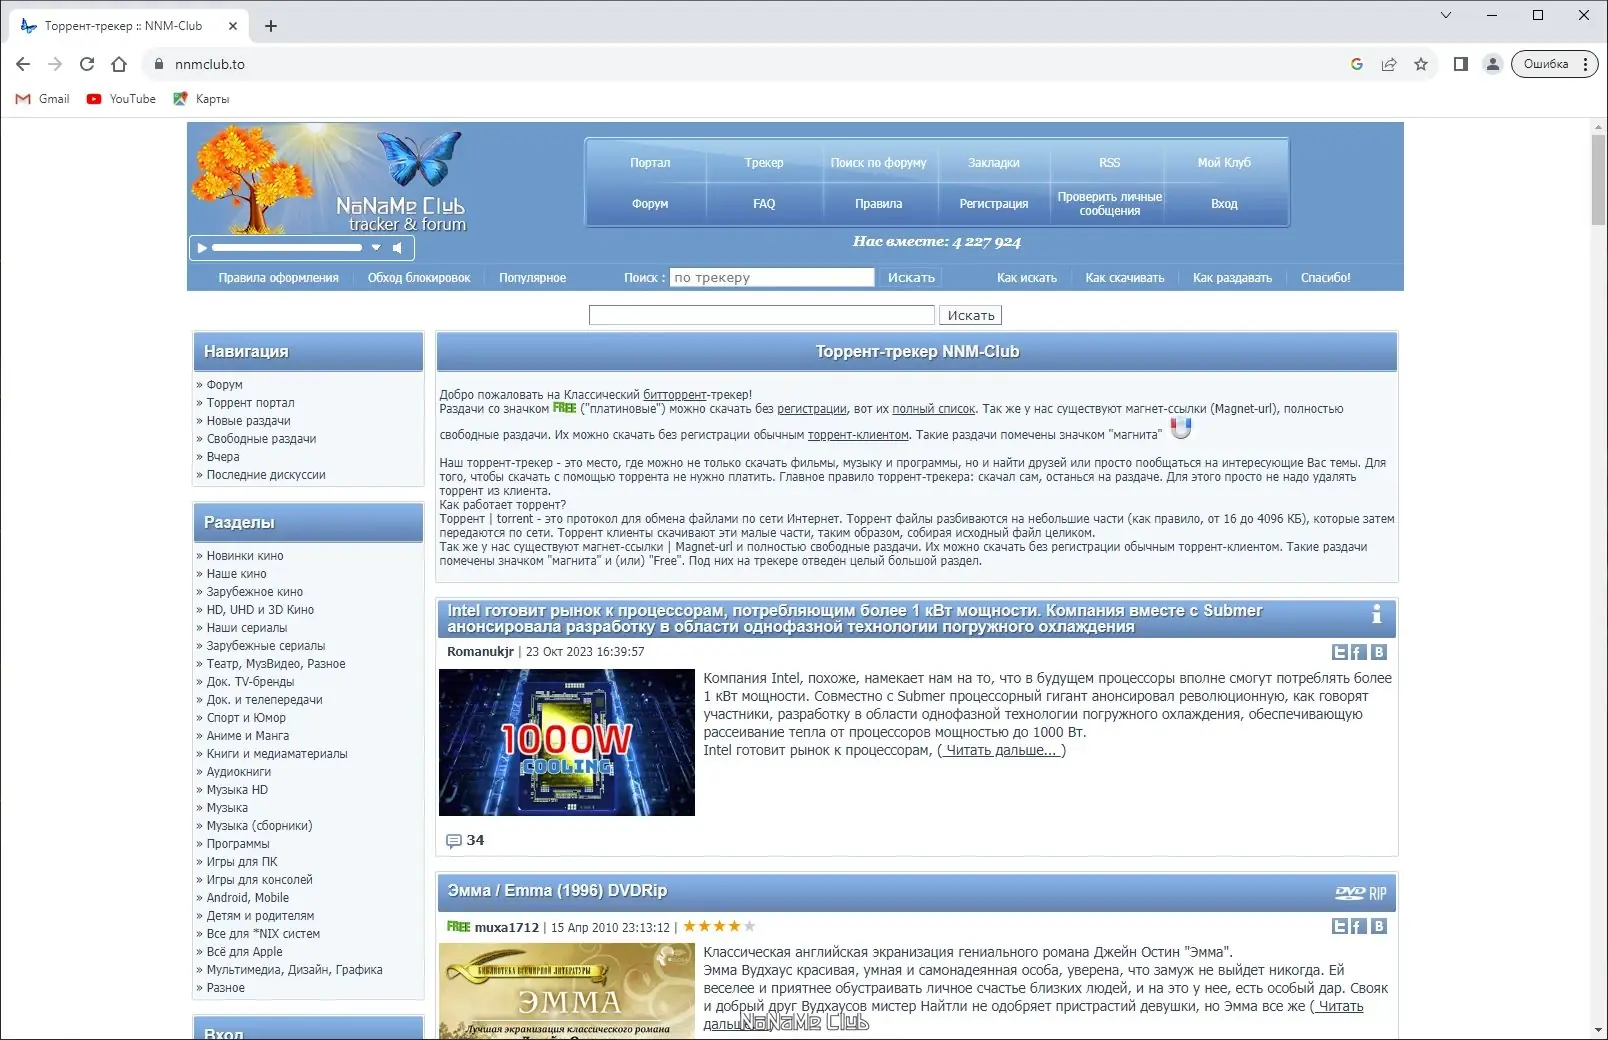Mute the header audio player speaker

(397, 247)
